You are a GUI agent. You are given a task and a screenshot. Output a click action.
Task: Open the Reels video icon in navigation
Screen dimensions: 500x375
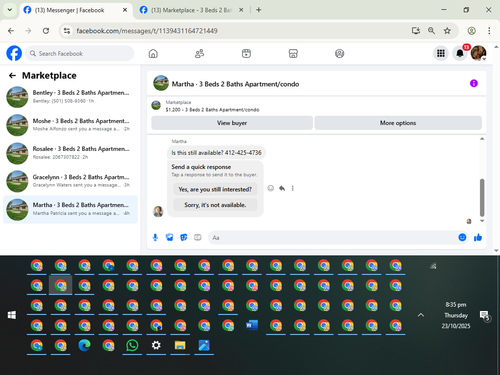[x=246, y=54]
